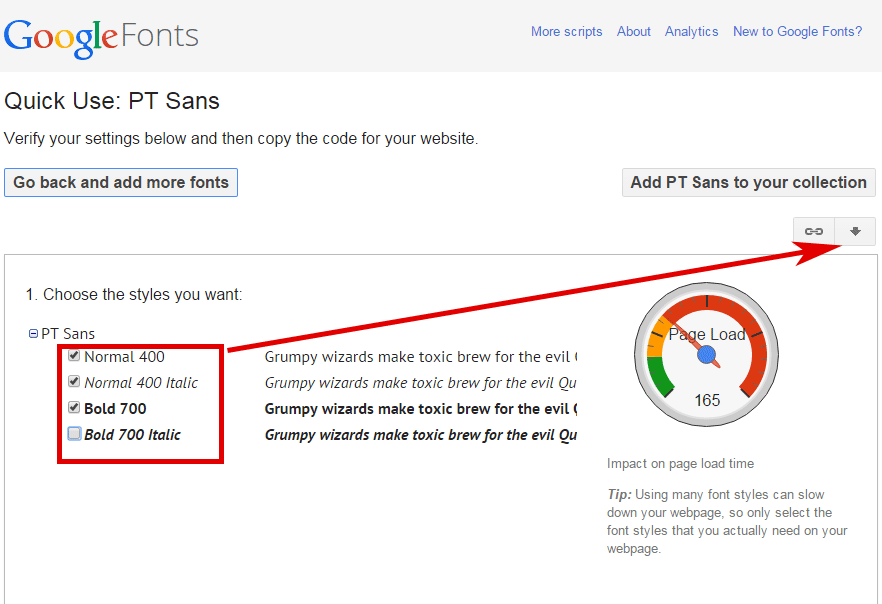Click the Bold 700 preview sentence
The height and width of the screenshot is (604, 882).
[x=421, y=408]
